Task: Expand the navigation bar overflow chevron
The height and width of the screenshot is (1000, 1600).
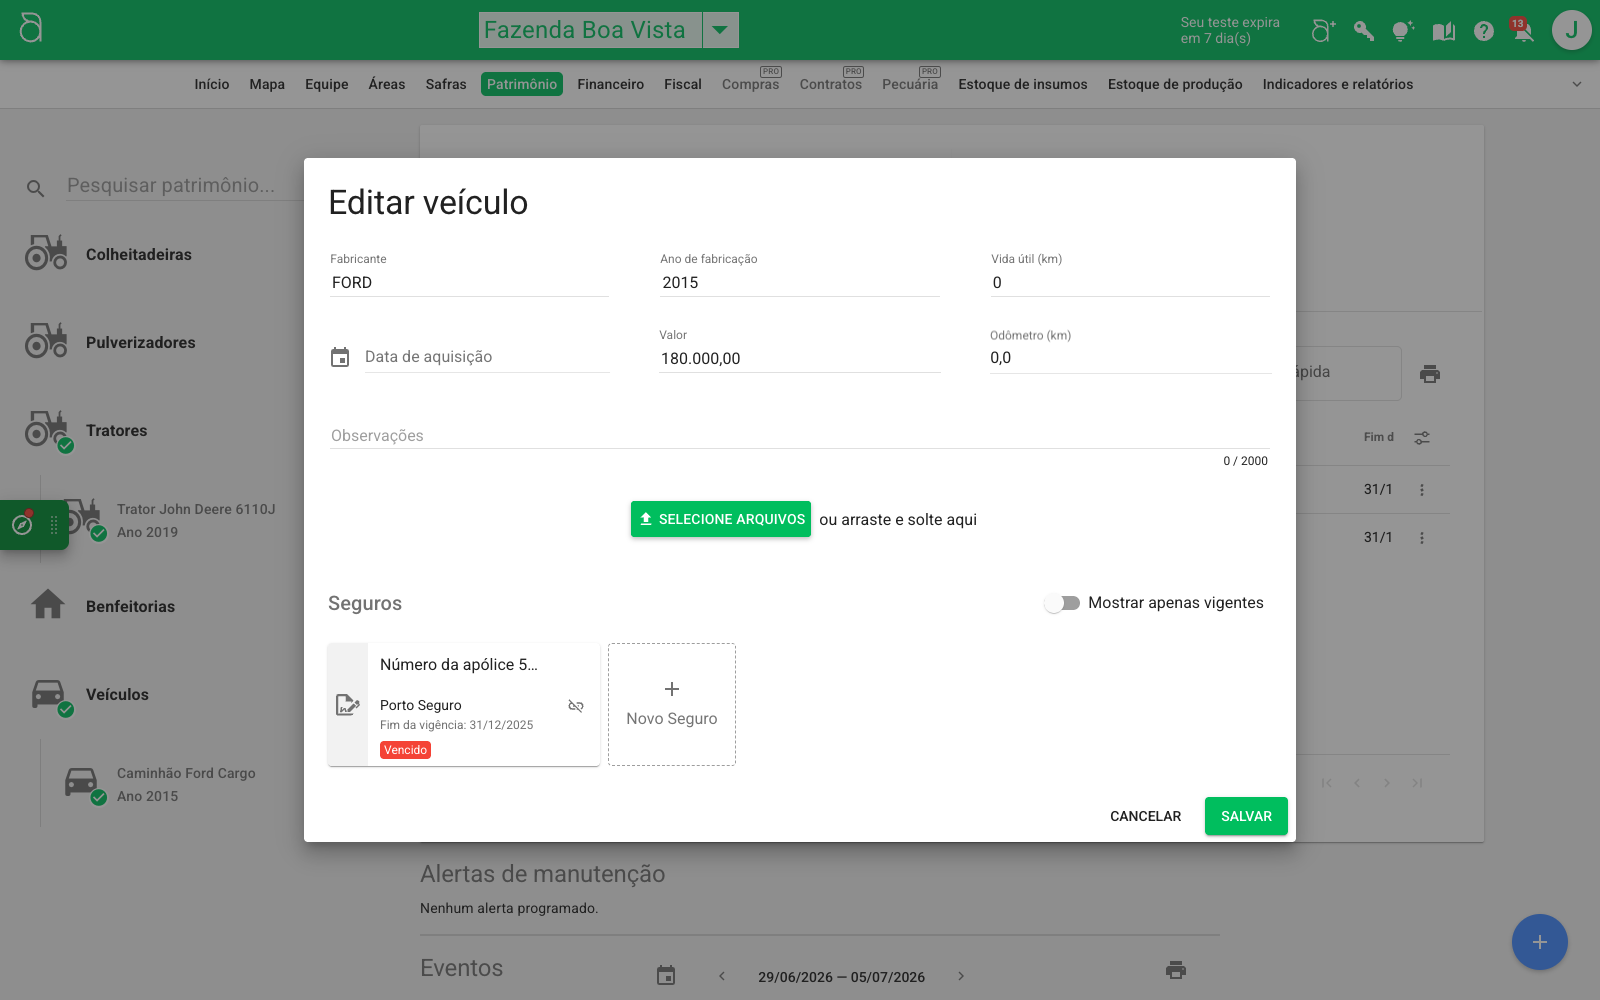Action: point(1577,84)
